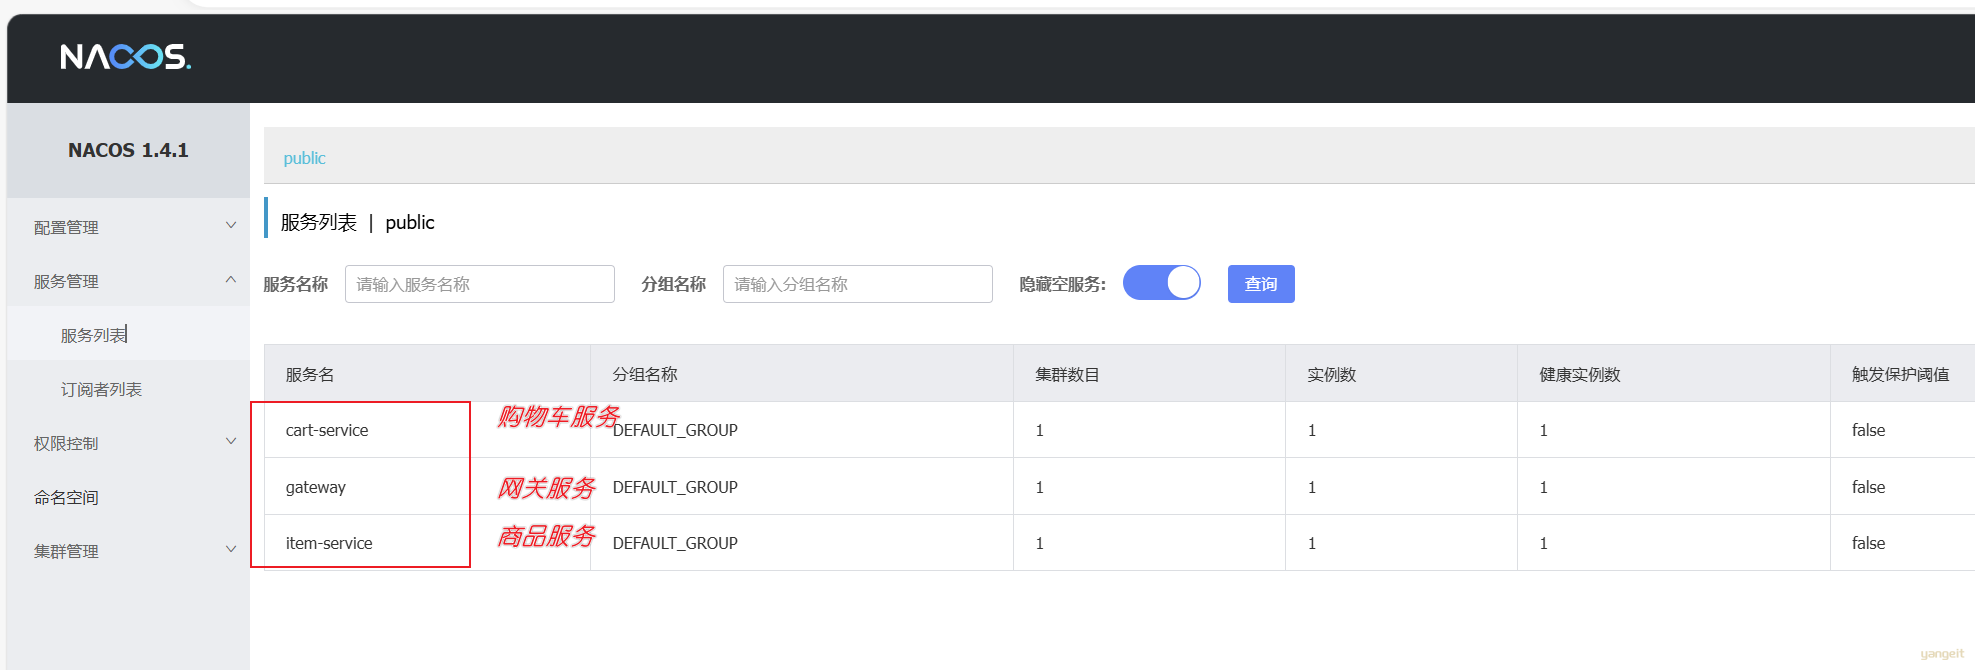Collapse the 服务管理 menu chevron

pos(231,280)
